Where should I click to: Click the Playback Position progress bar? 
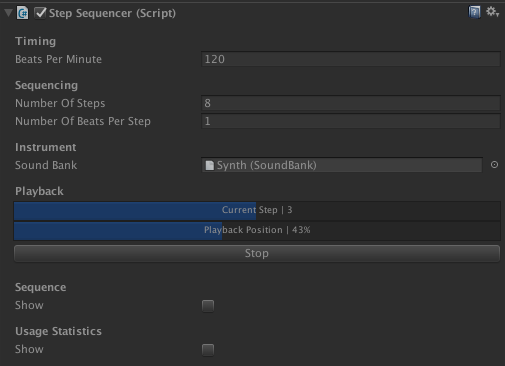pos(257,231)
